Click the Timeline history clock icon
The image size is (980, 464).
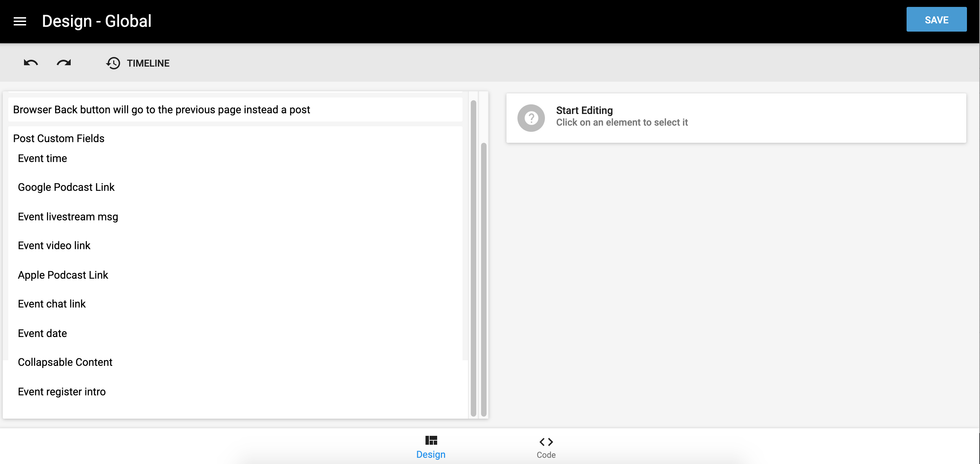pyautogui.click(x=113, y=63)
